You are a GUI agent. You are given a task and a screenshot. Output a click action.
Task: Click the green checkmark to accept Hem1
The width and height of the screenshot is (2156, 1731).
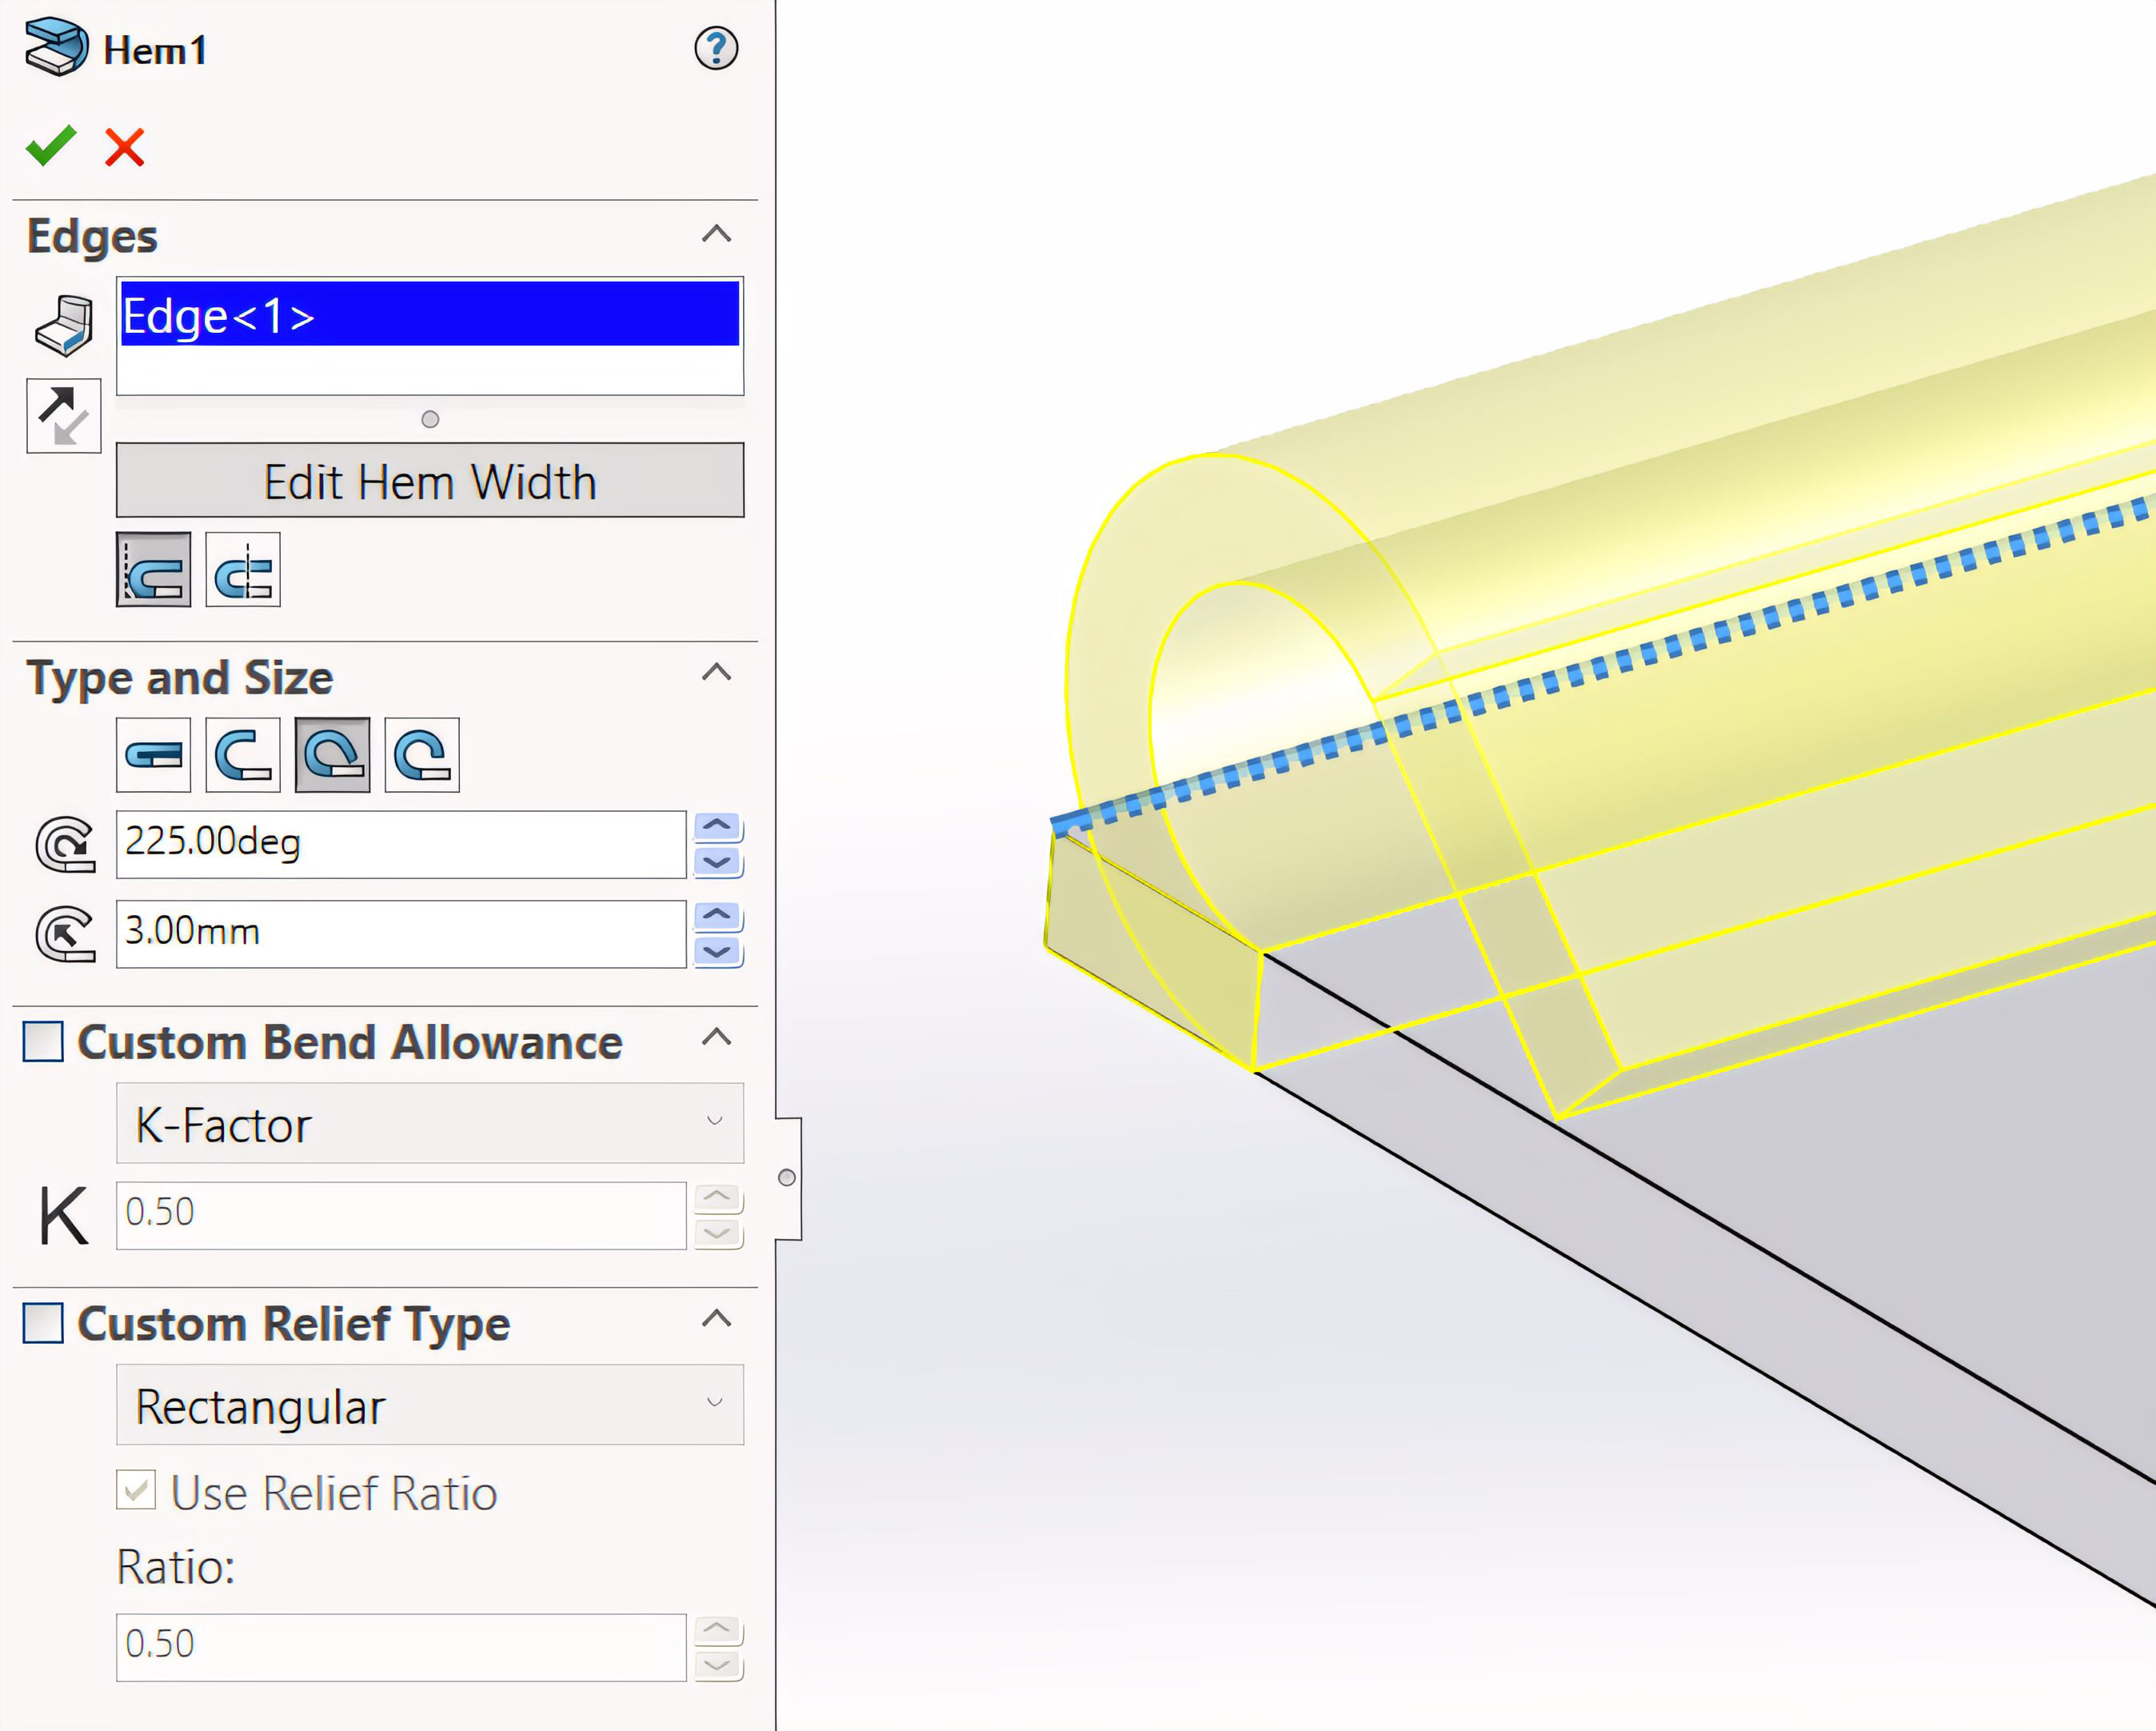click(50, 146)
